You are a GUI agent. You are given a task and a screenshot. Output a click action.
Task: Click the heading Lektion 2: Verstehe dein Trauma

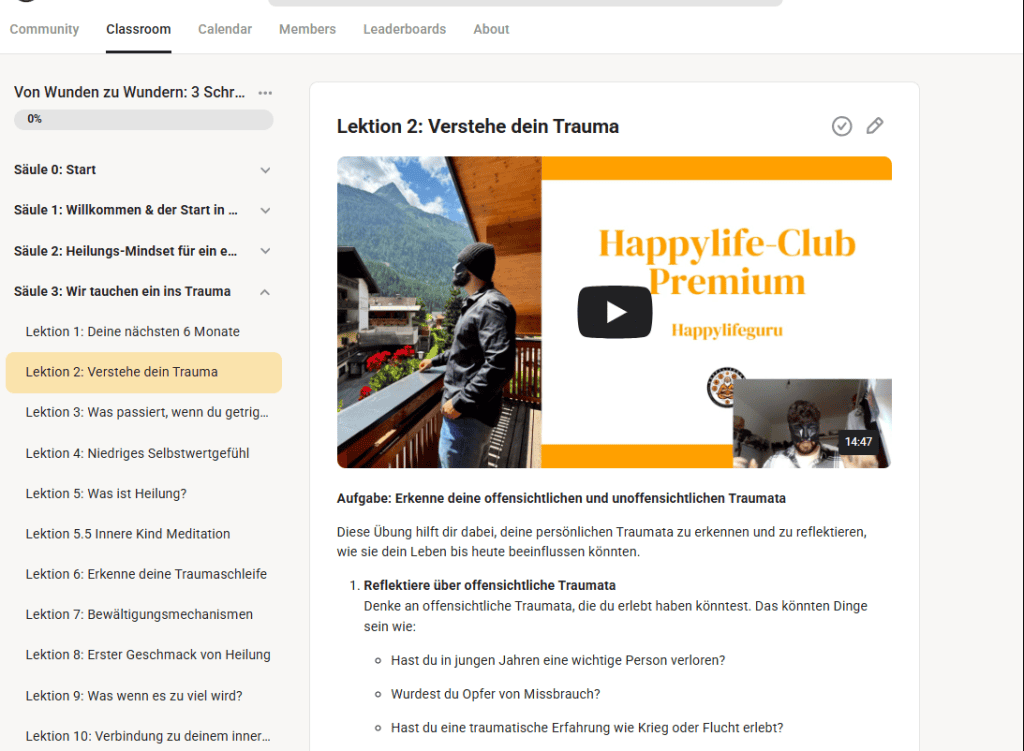click(x=478, y=127)
